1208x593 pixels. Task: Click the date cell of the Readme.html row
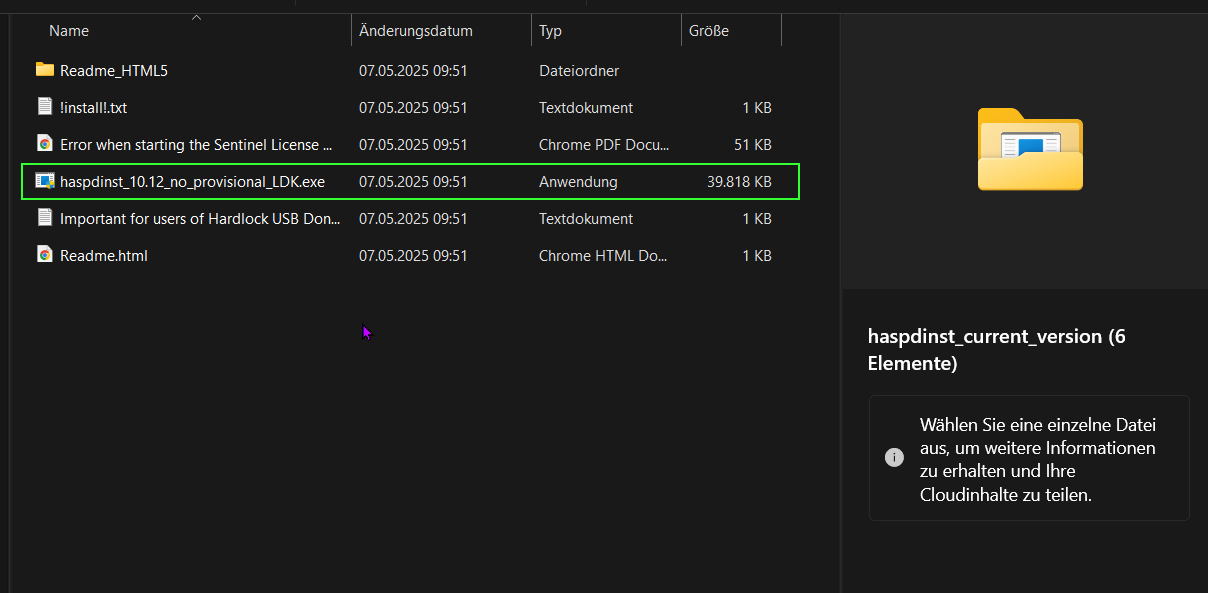point(413,256)
